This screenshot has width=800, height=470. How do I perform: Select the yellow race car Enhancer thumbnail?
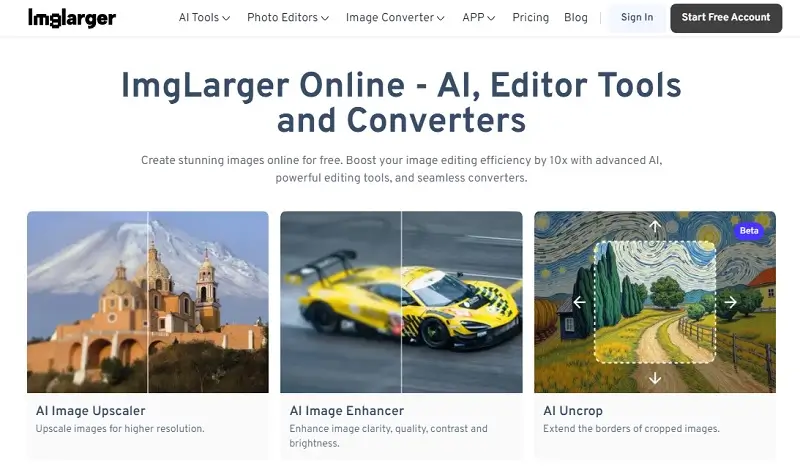(340, 302)
